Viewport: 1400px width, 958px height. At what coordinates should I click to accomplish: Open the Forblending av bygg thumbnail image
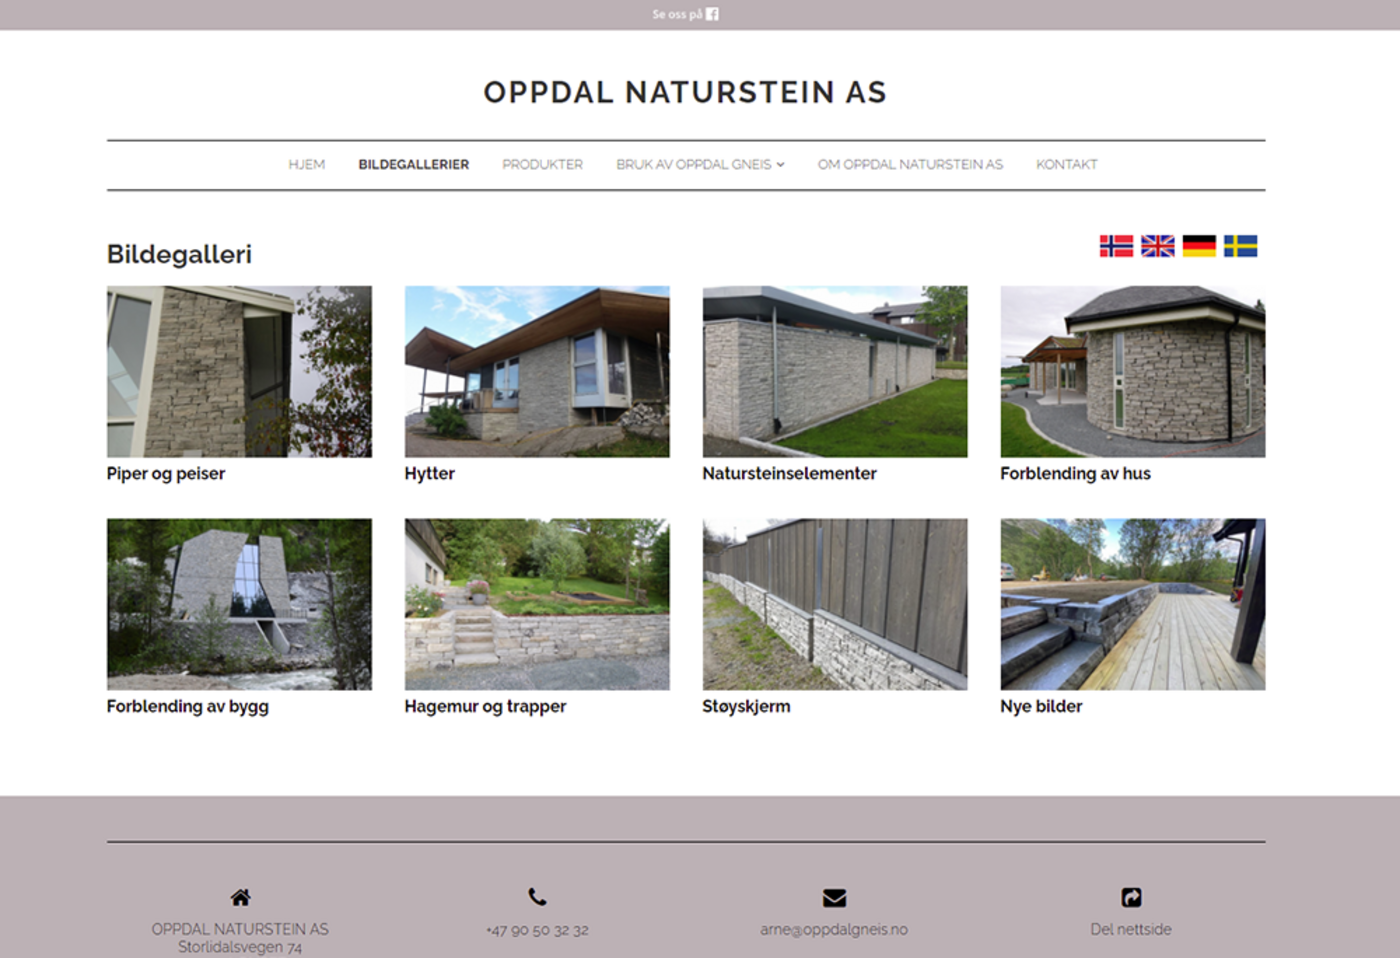[x=239, y=604]
